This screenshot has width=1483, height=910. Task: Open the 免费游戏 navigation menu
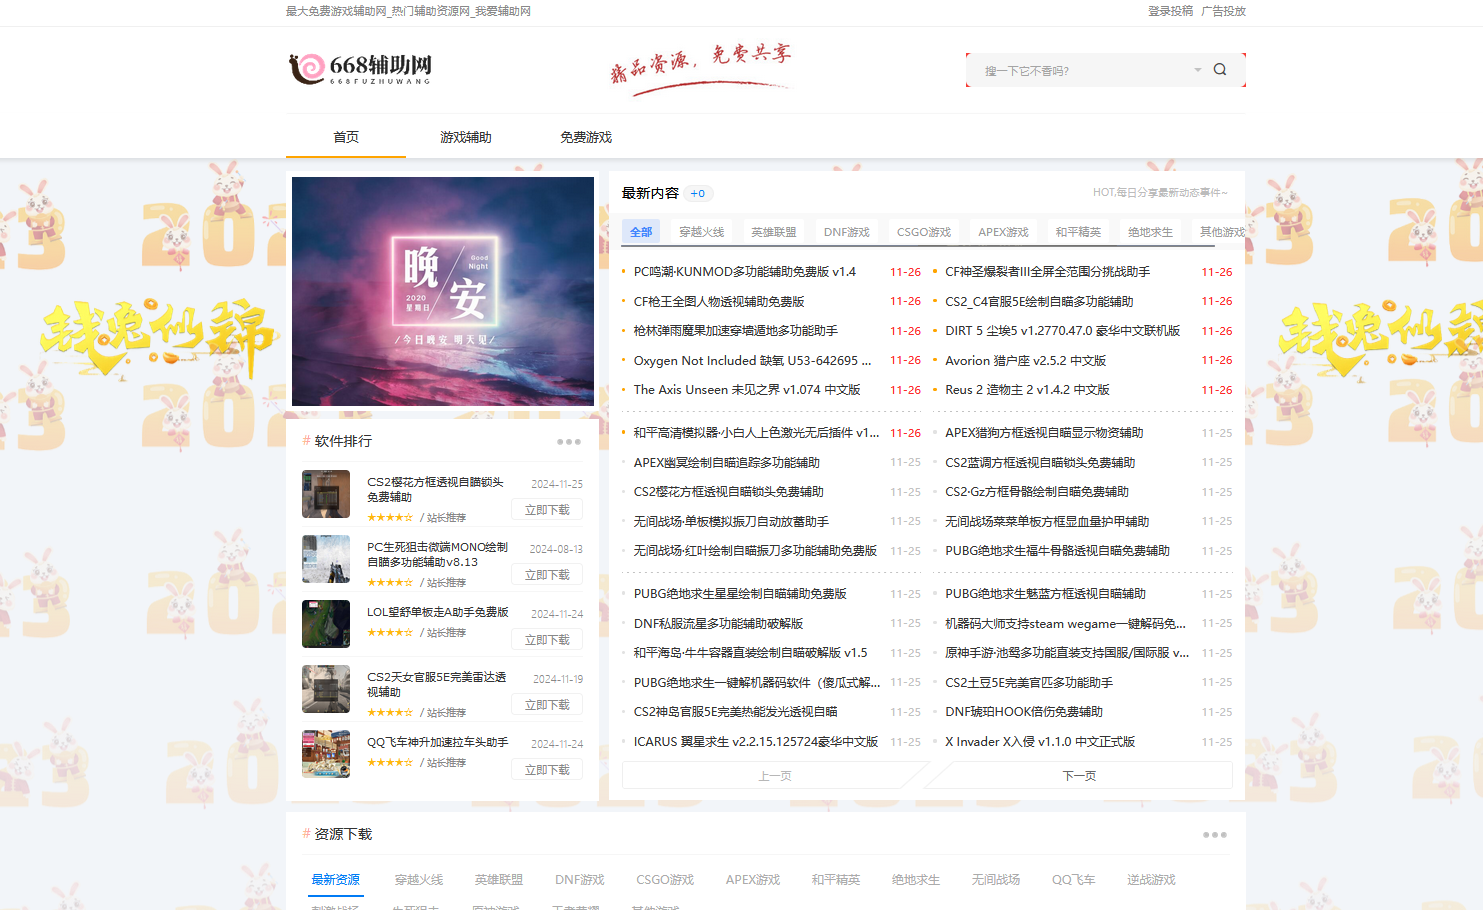pyautogui.click(x=586, y=137)
